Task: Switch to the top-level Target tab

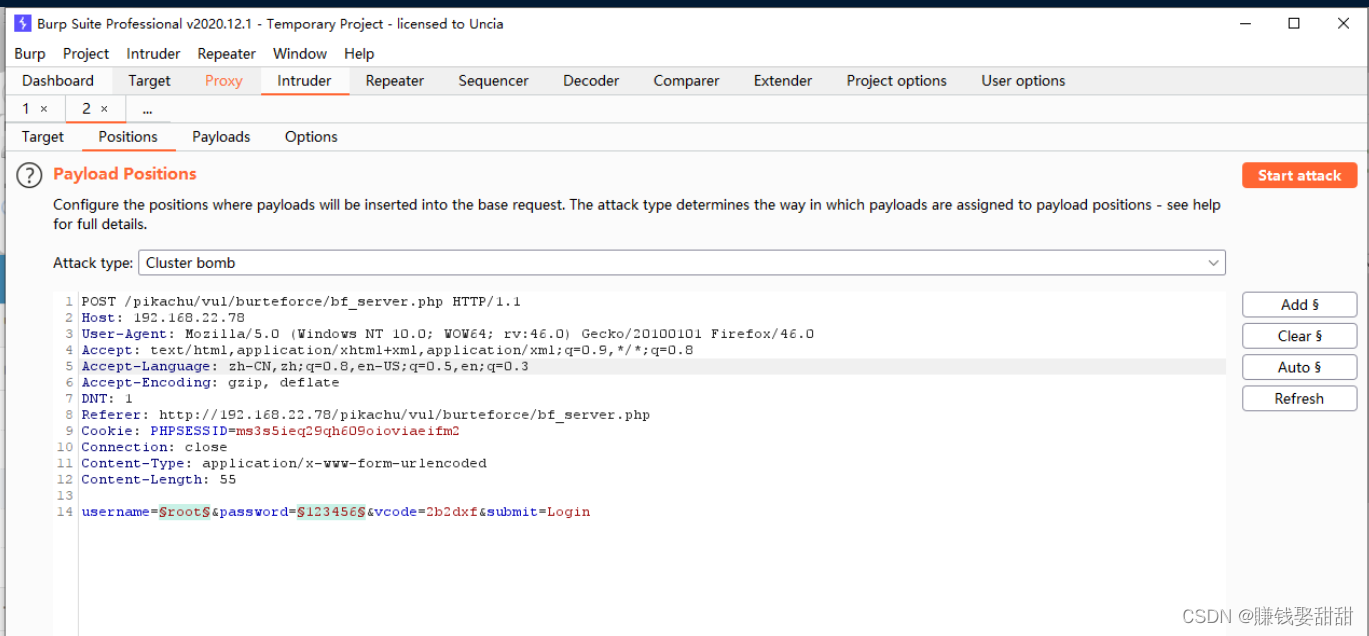Action: tap(149, 81)
